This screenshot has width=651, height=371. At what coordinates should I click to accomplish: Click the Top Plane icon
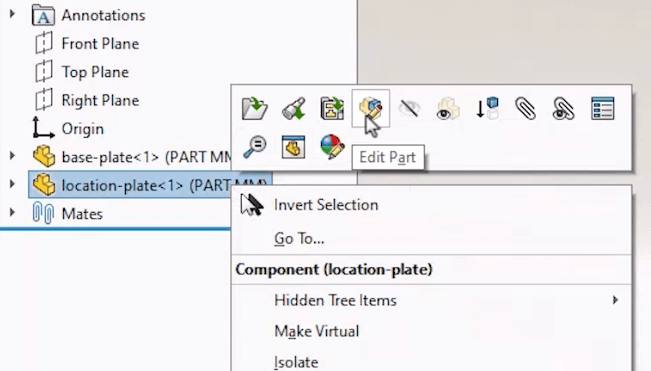click(x=44, y=71)
